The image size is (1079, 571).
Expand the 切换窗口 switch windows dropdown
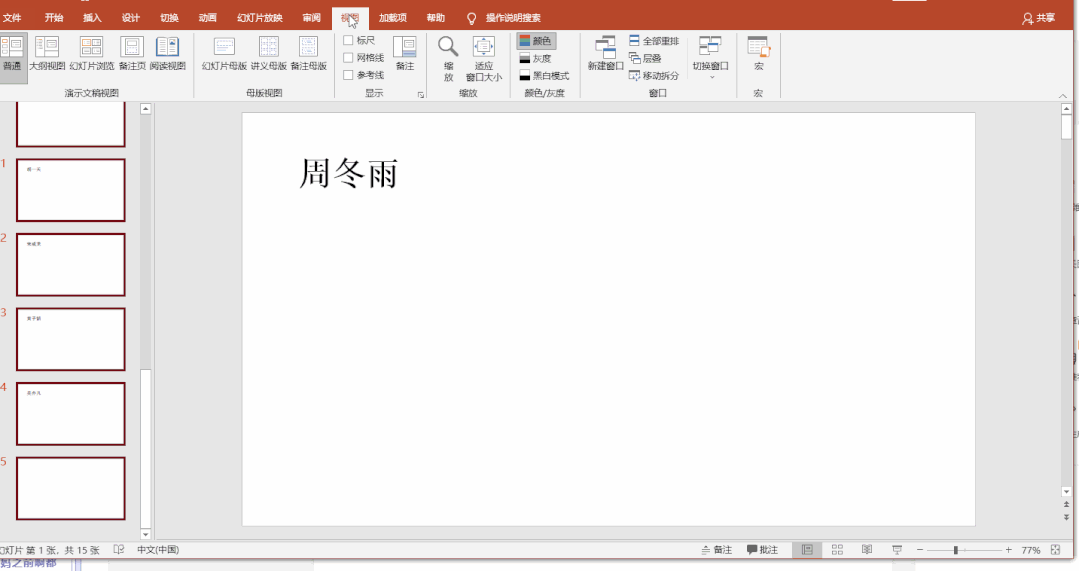click(710, 55)
